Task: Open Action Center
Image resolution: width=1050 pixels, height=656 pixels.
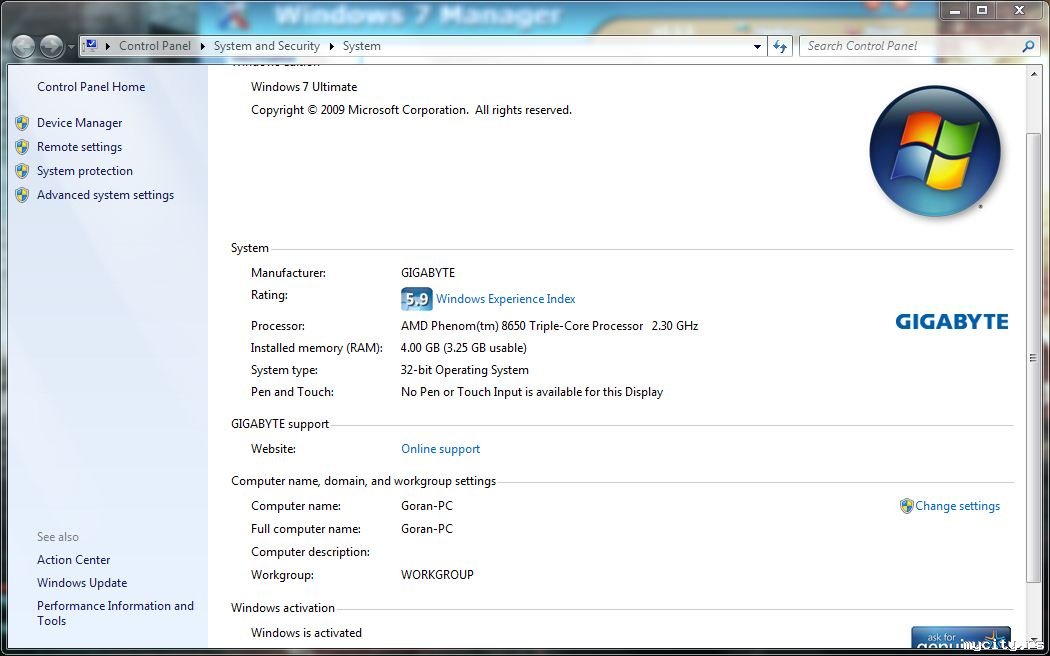Action: click(x=74, y=560)
